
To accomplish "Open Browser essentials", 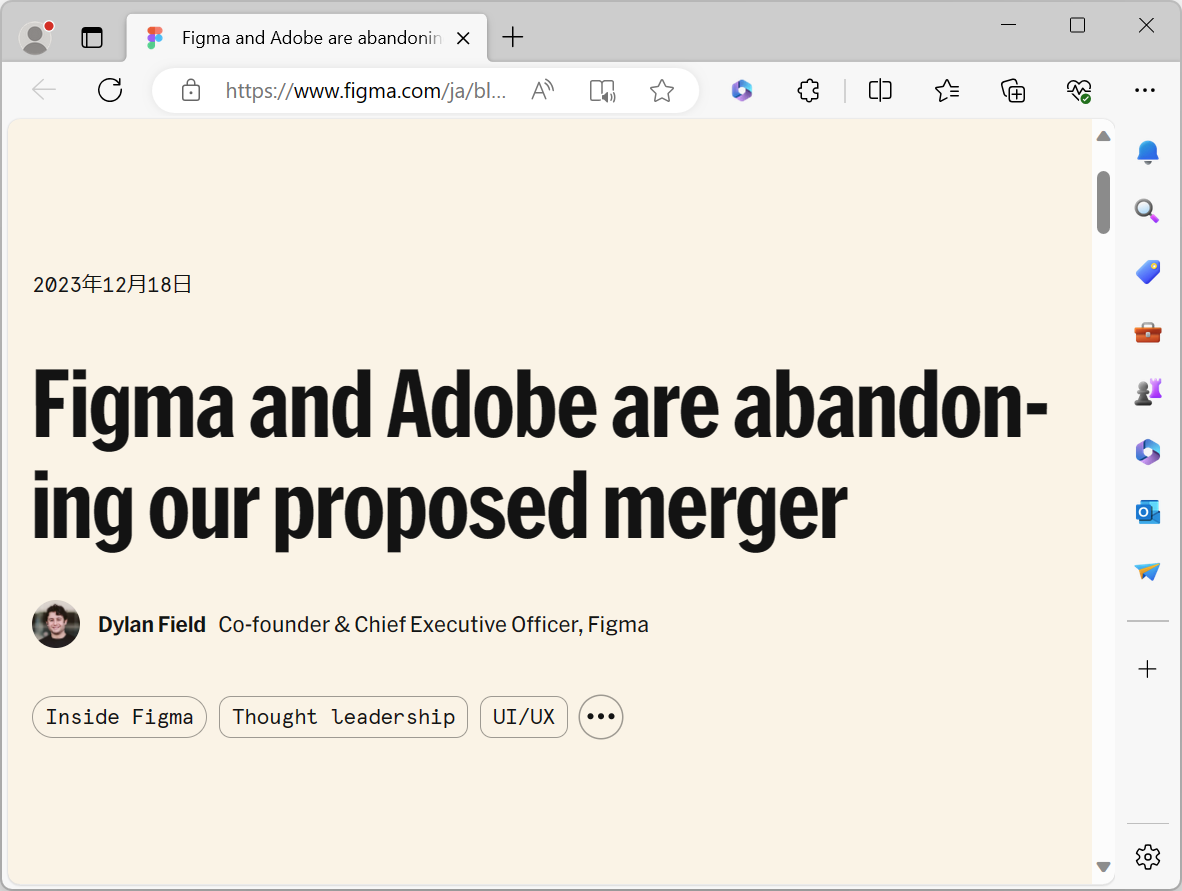I will pyautogui.click(x=1079, y=90).
